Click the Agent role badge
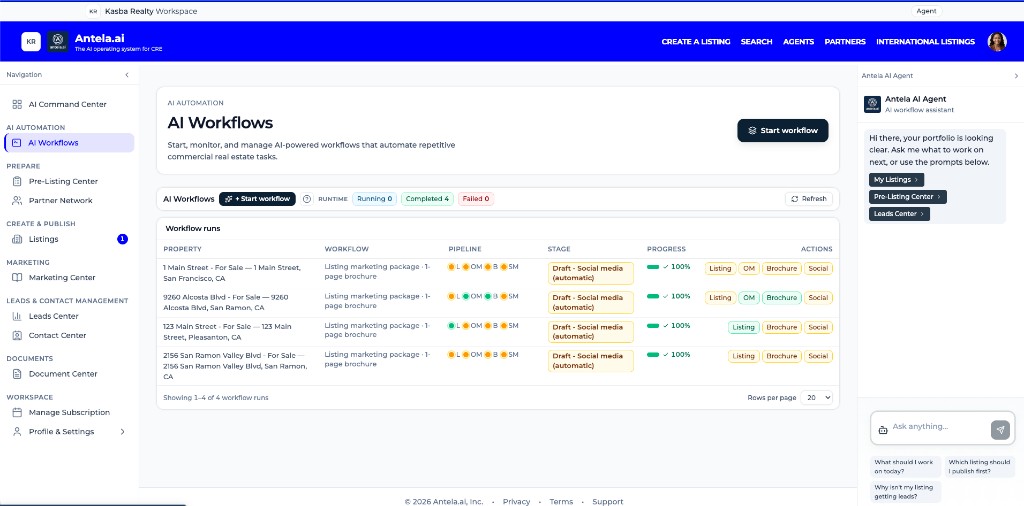The image size is (1024, 506). [926, 11]
